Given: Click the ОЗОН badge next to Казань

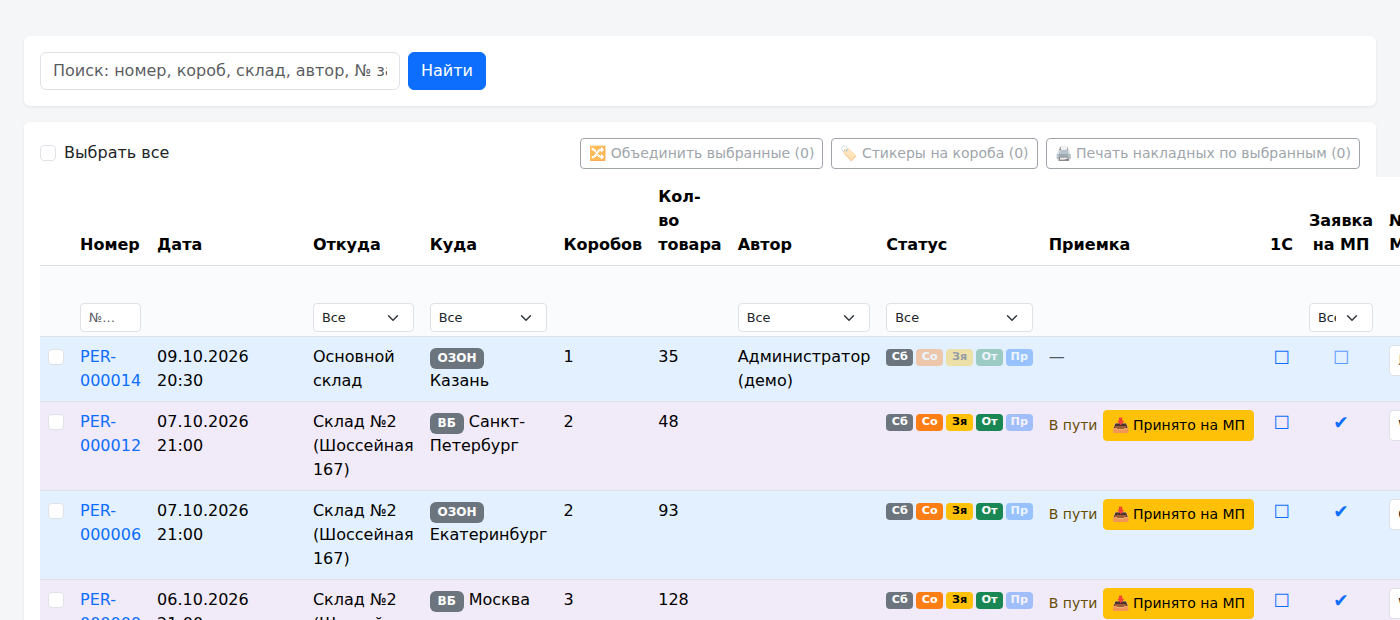Looking at the screenshot, I should [457, 358].
